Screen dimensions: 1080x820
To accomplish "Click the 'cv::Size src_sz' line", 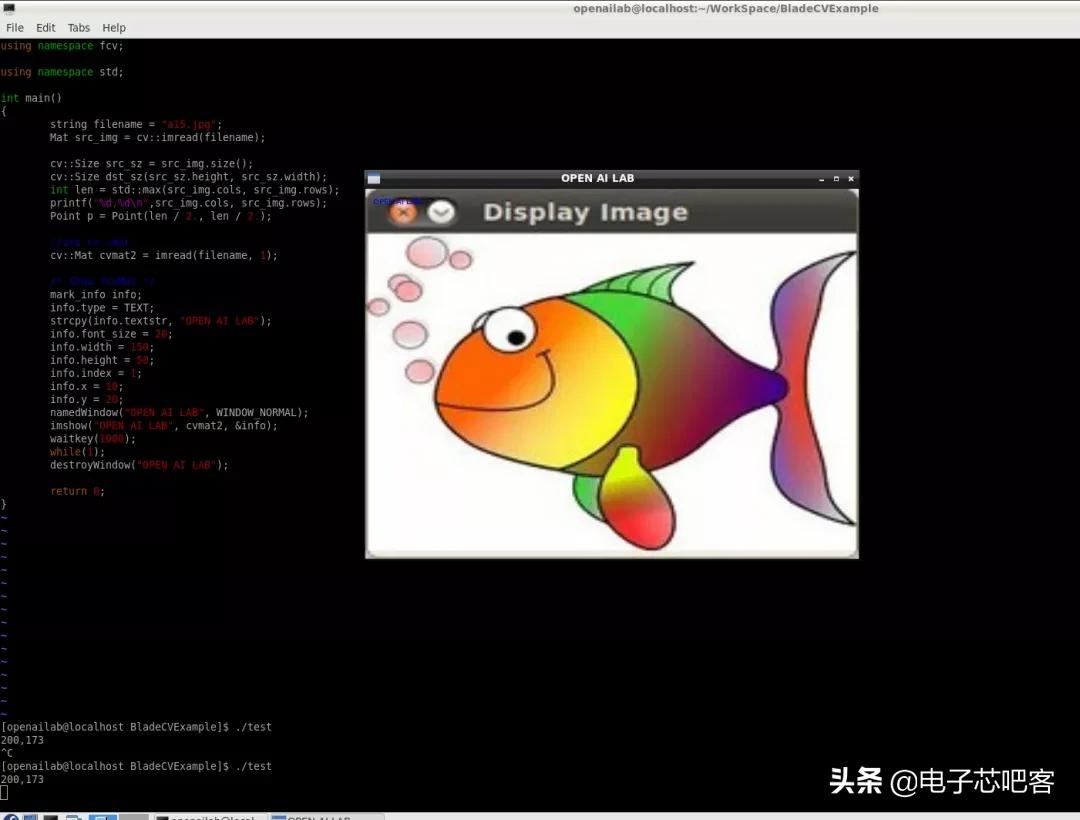I will 152,164.
